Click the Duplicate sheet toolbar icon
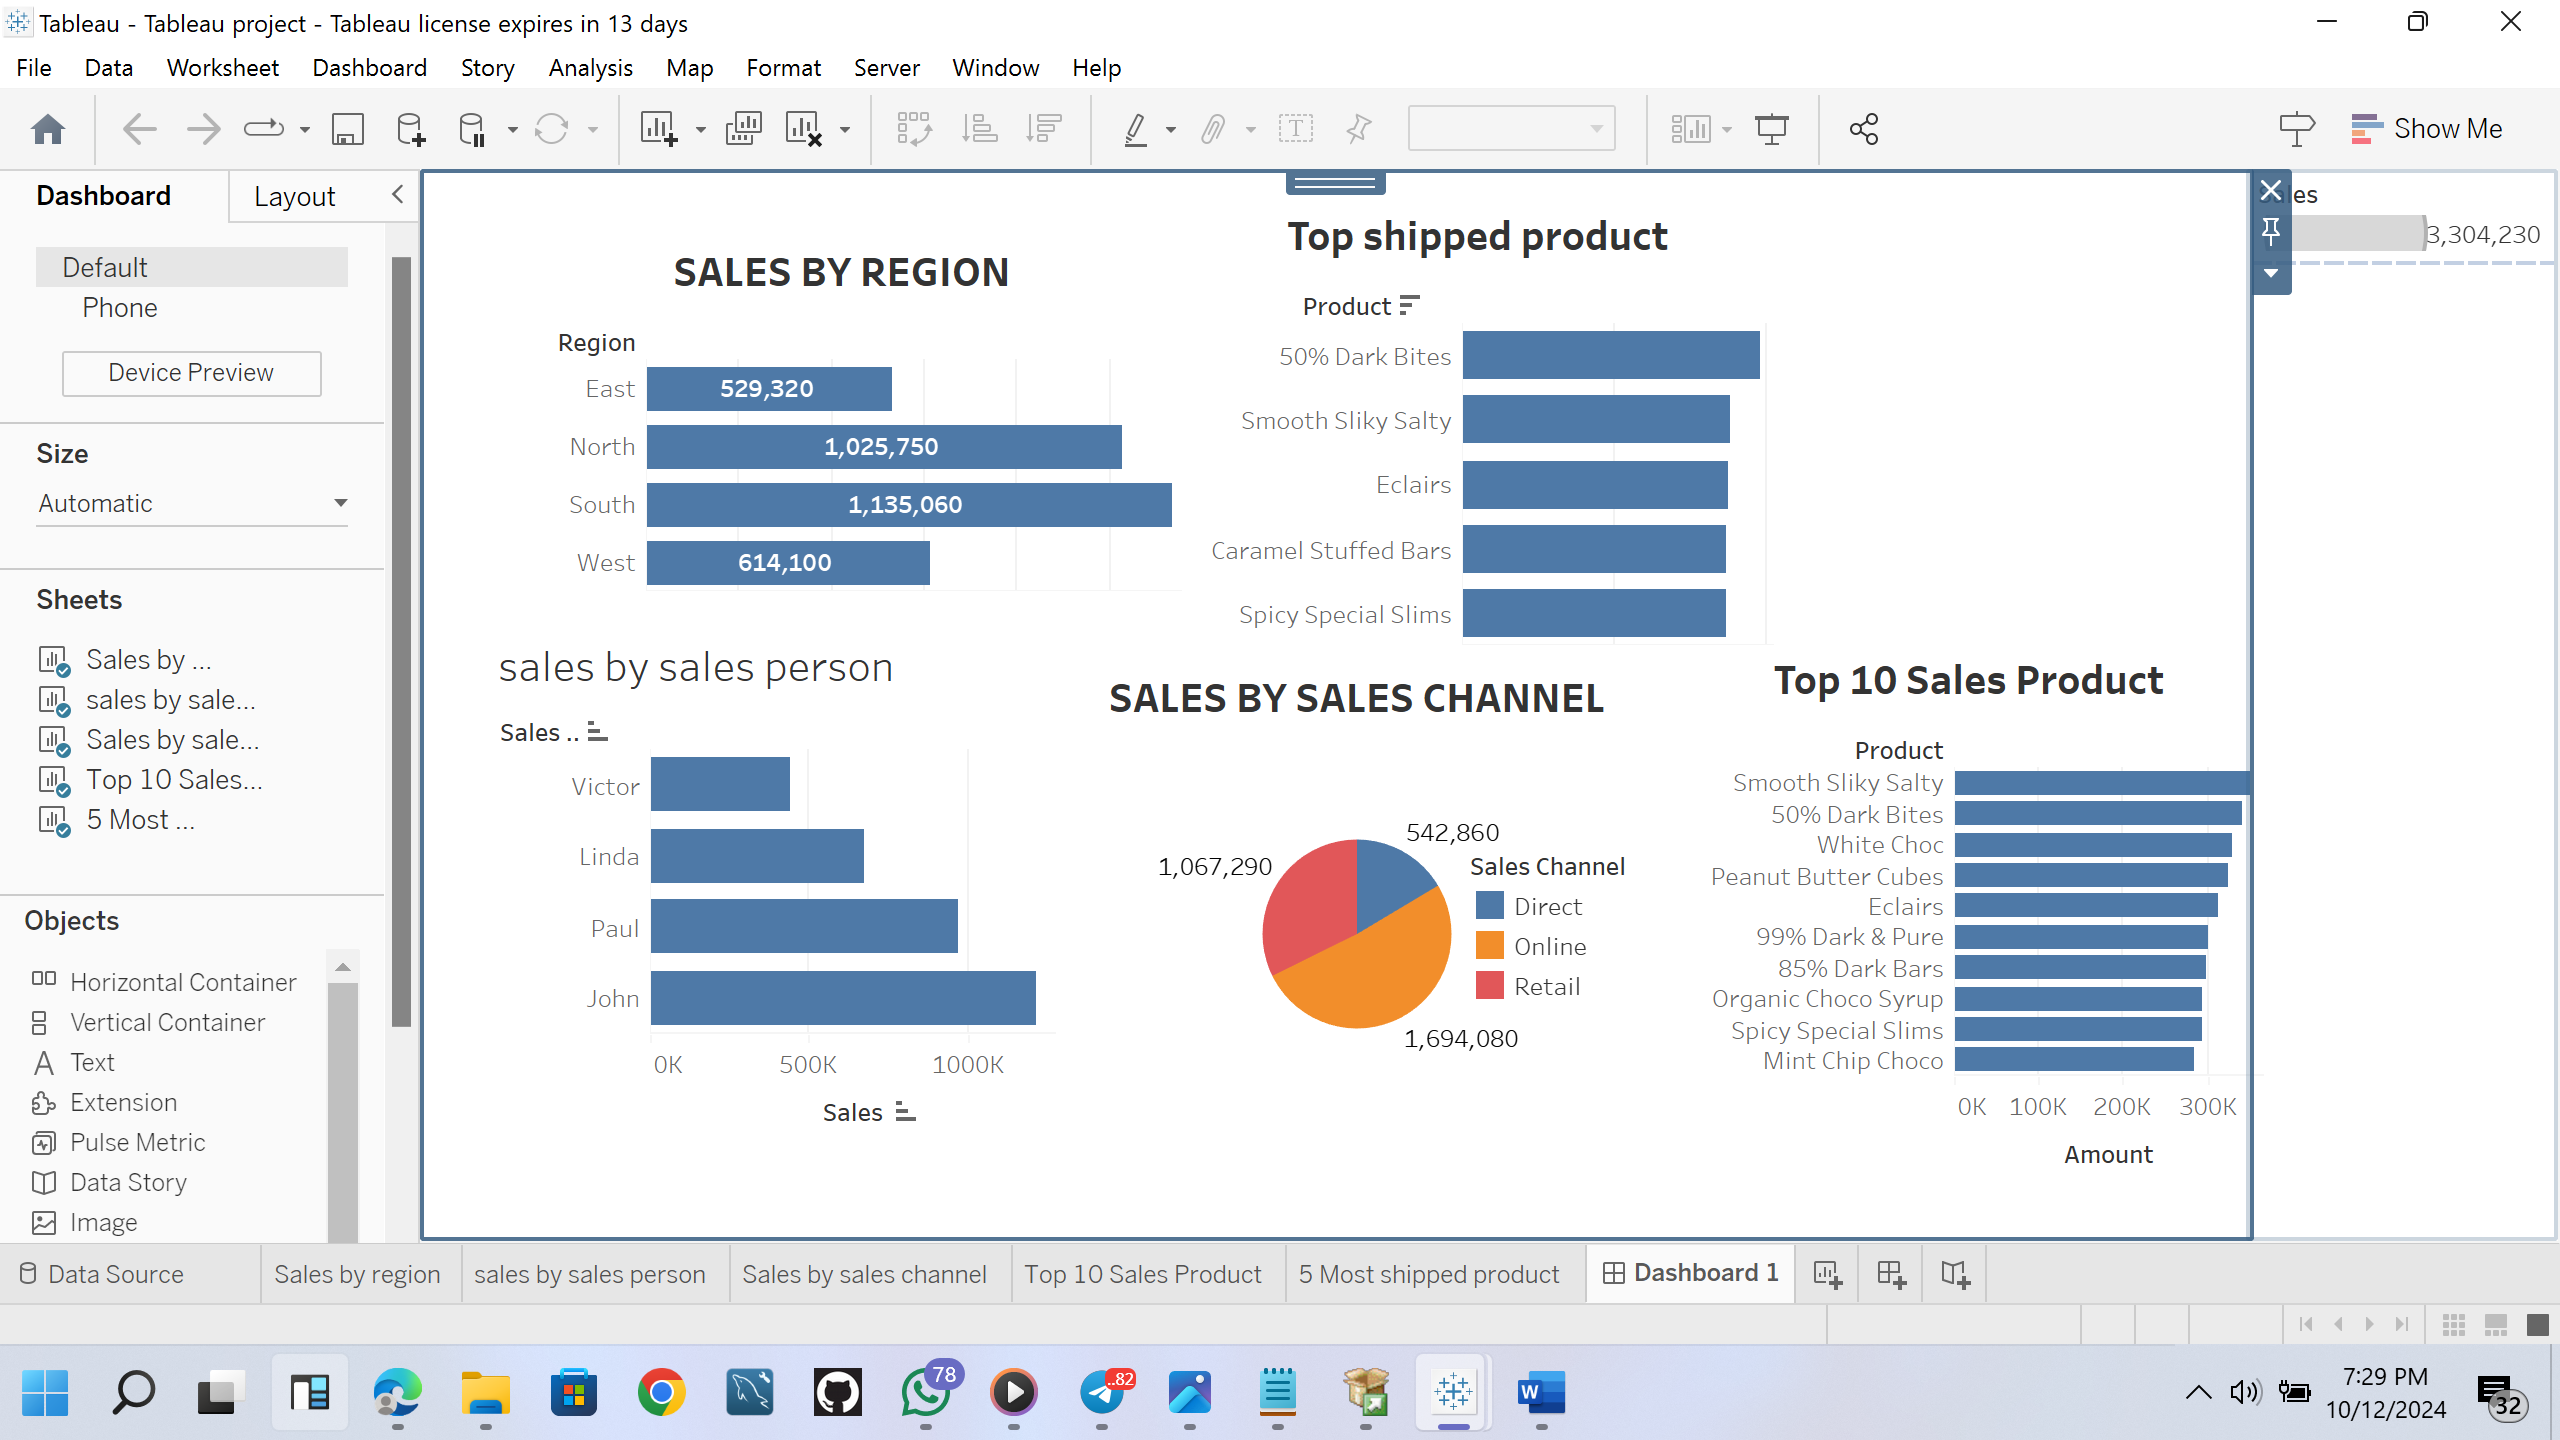2560x1440 pixels. point(743,129)
